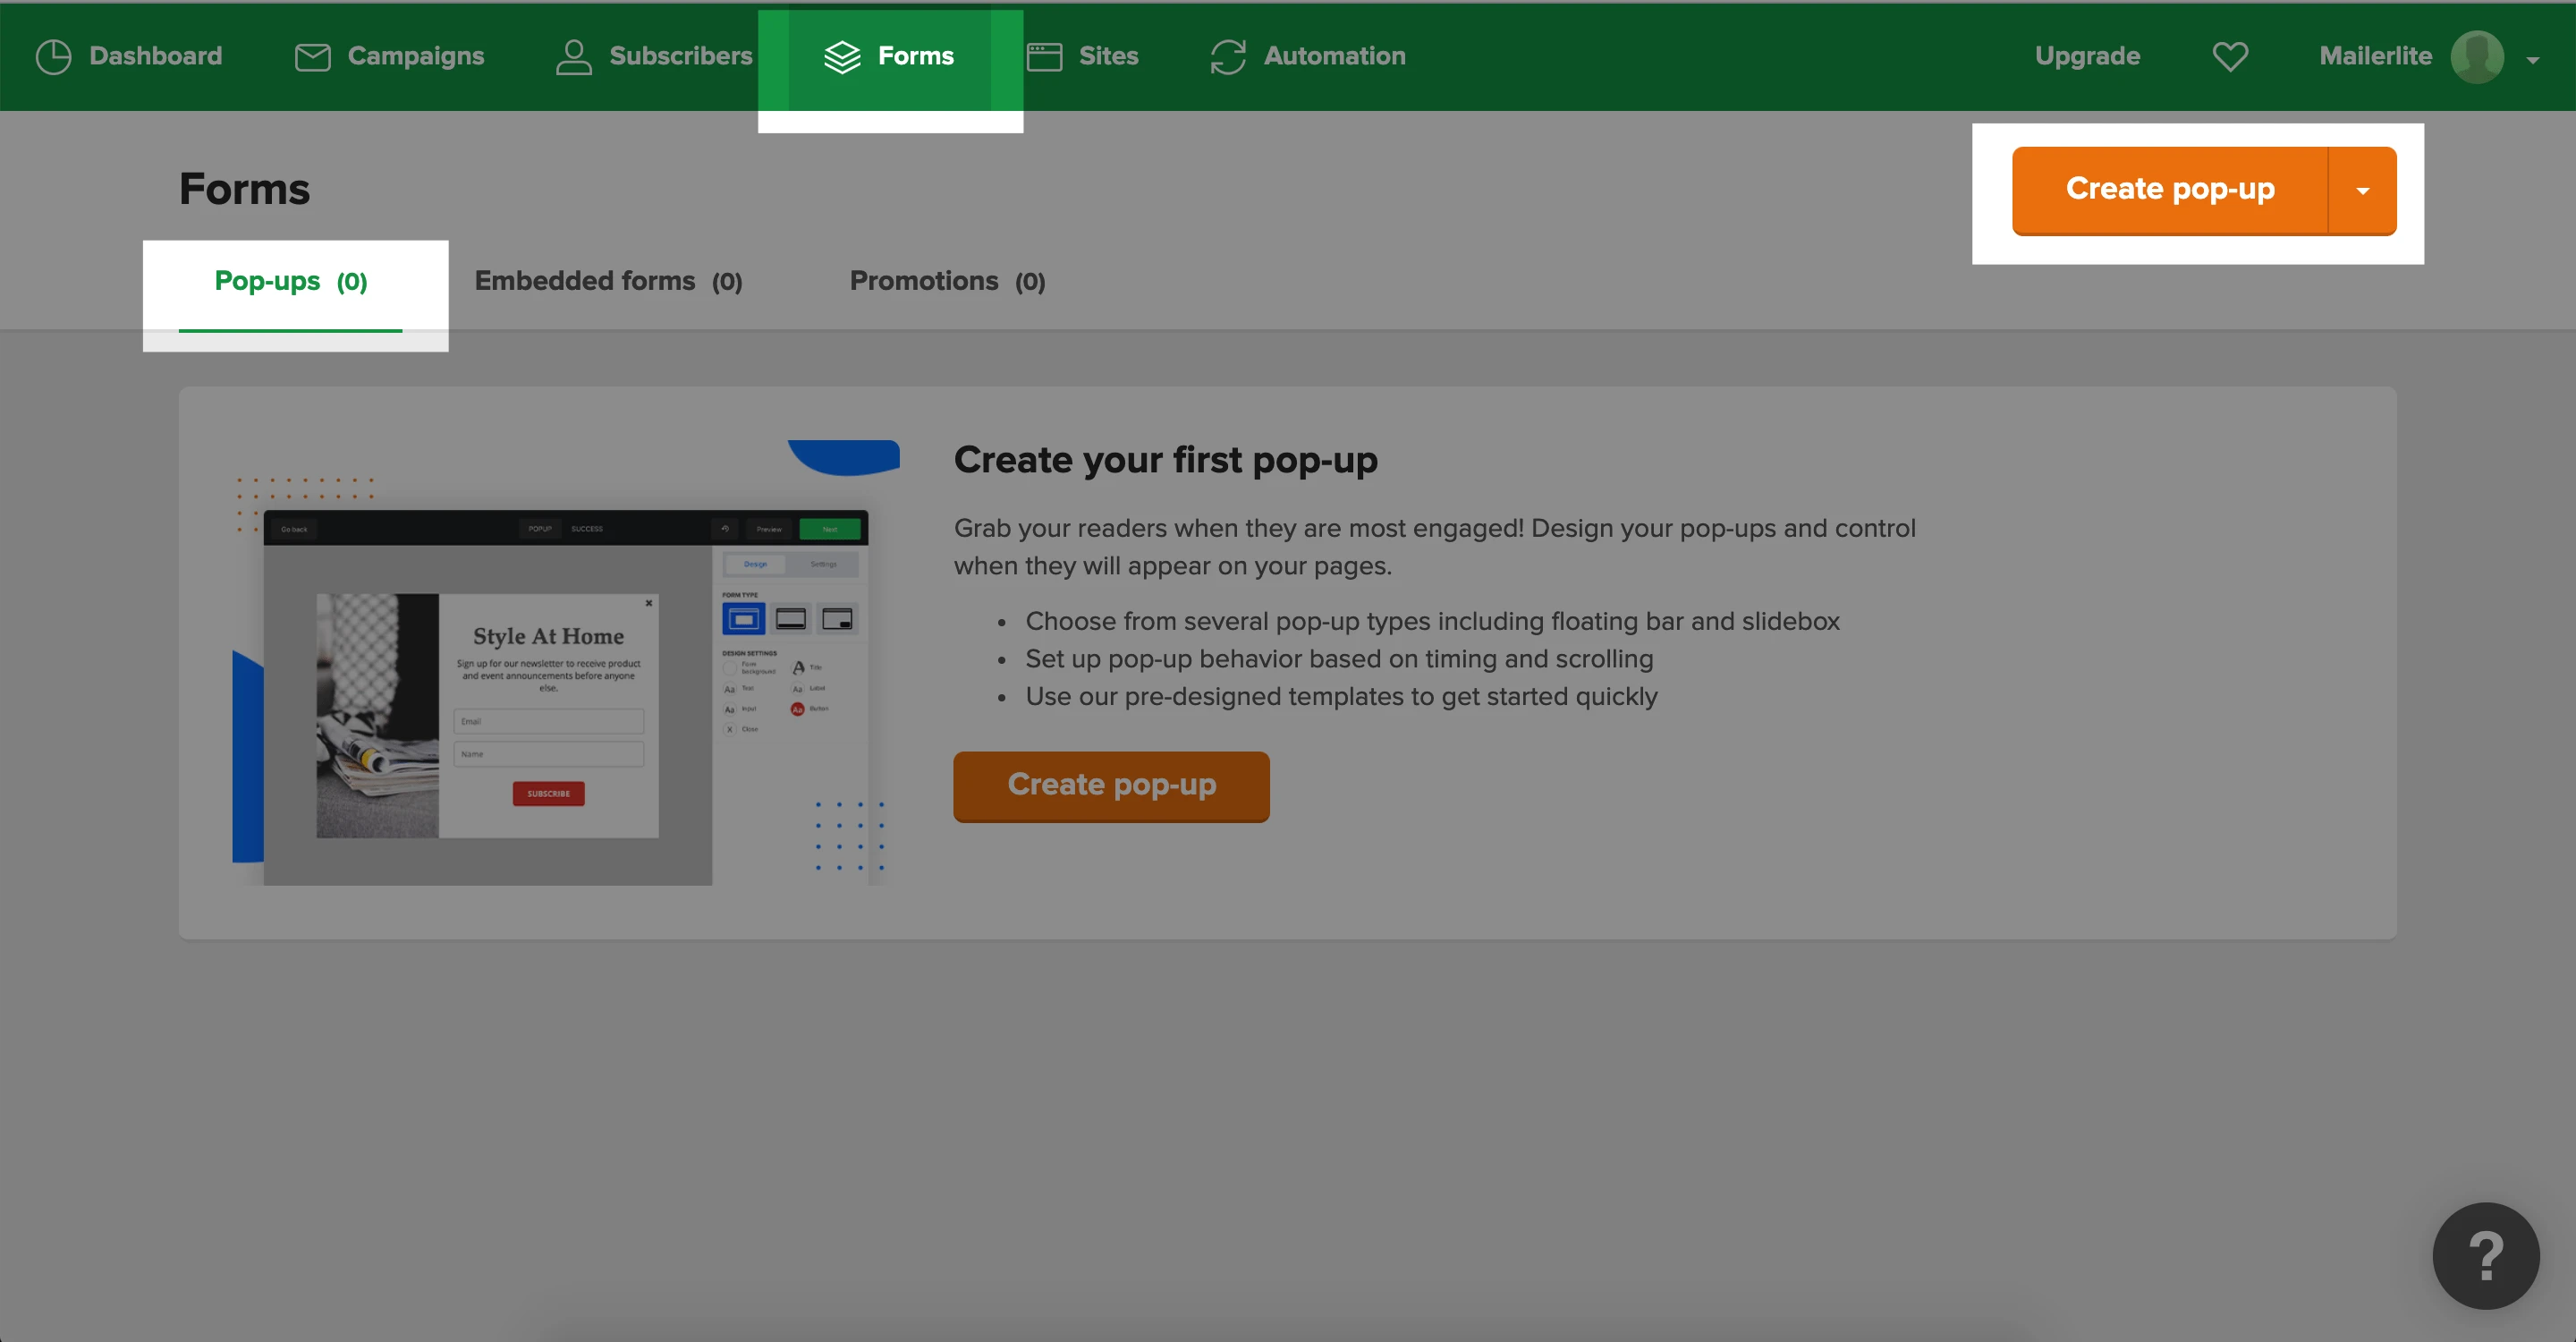This screenshot has width=2576, height=1342.
Task: Click Create pop-up button in the card
Action: coord(1111,785)
